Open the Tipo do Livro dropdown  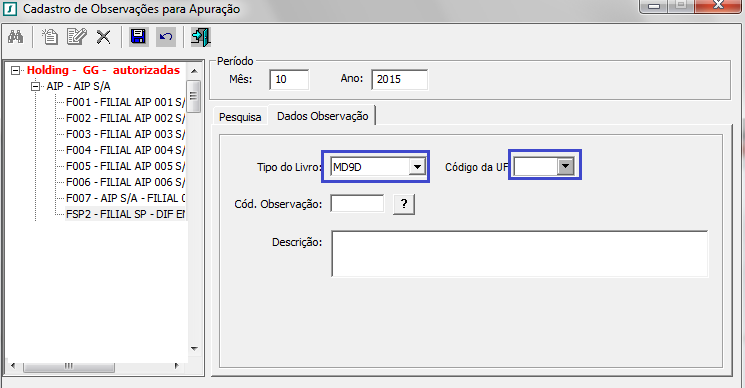[417, 167]
